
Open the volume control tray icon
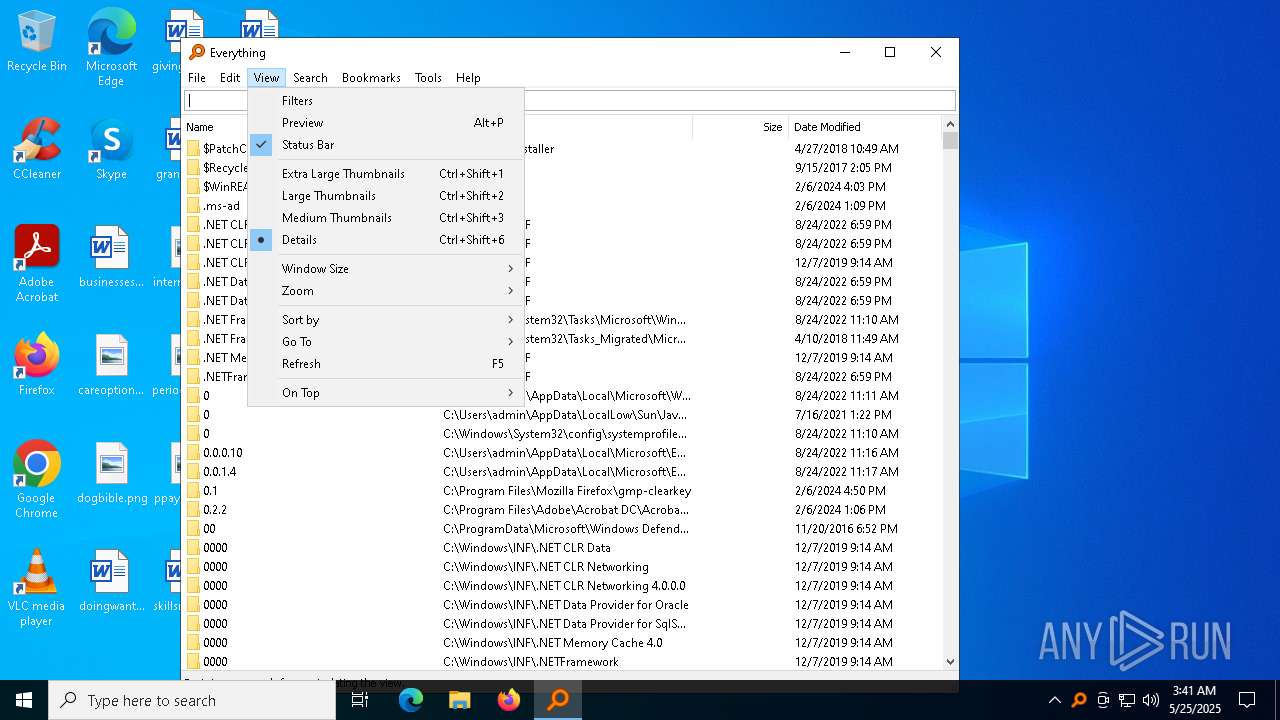point(1151,700)
